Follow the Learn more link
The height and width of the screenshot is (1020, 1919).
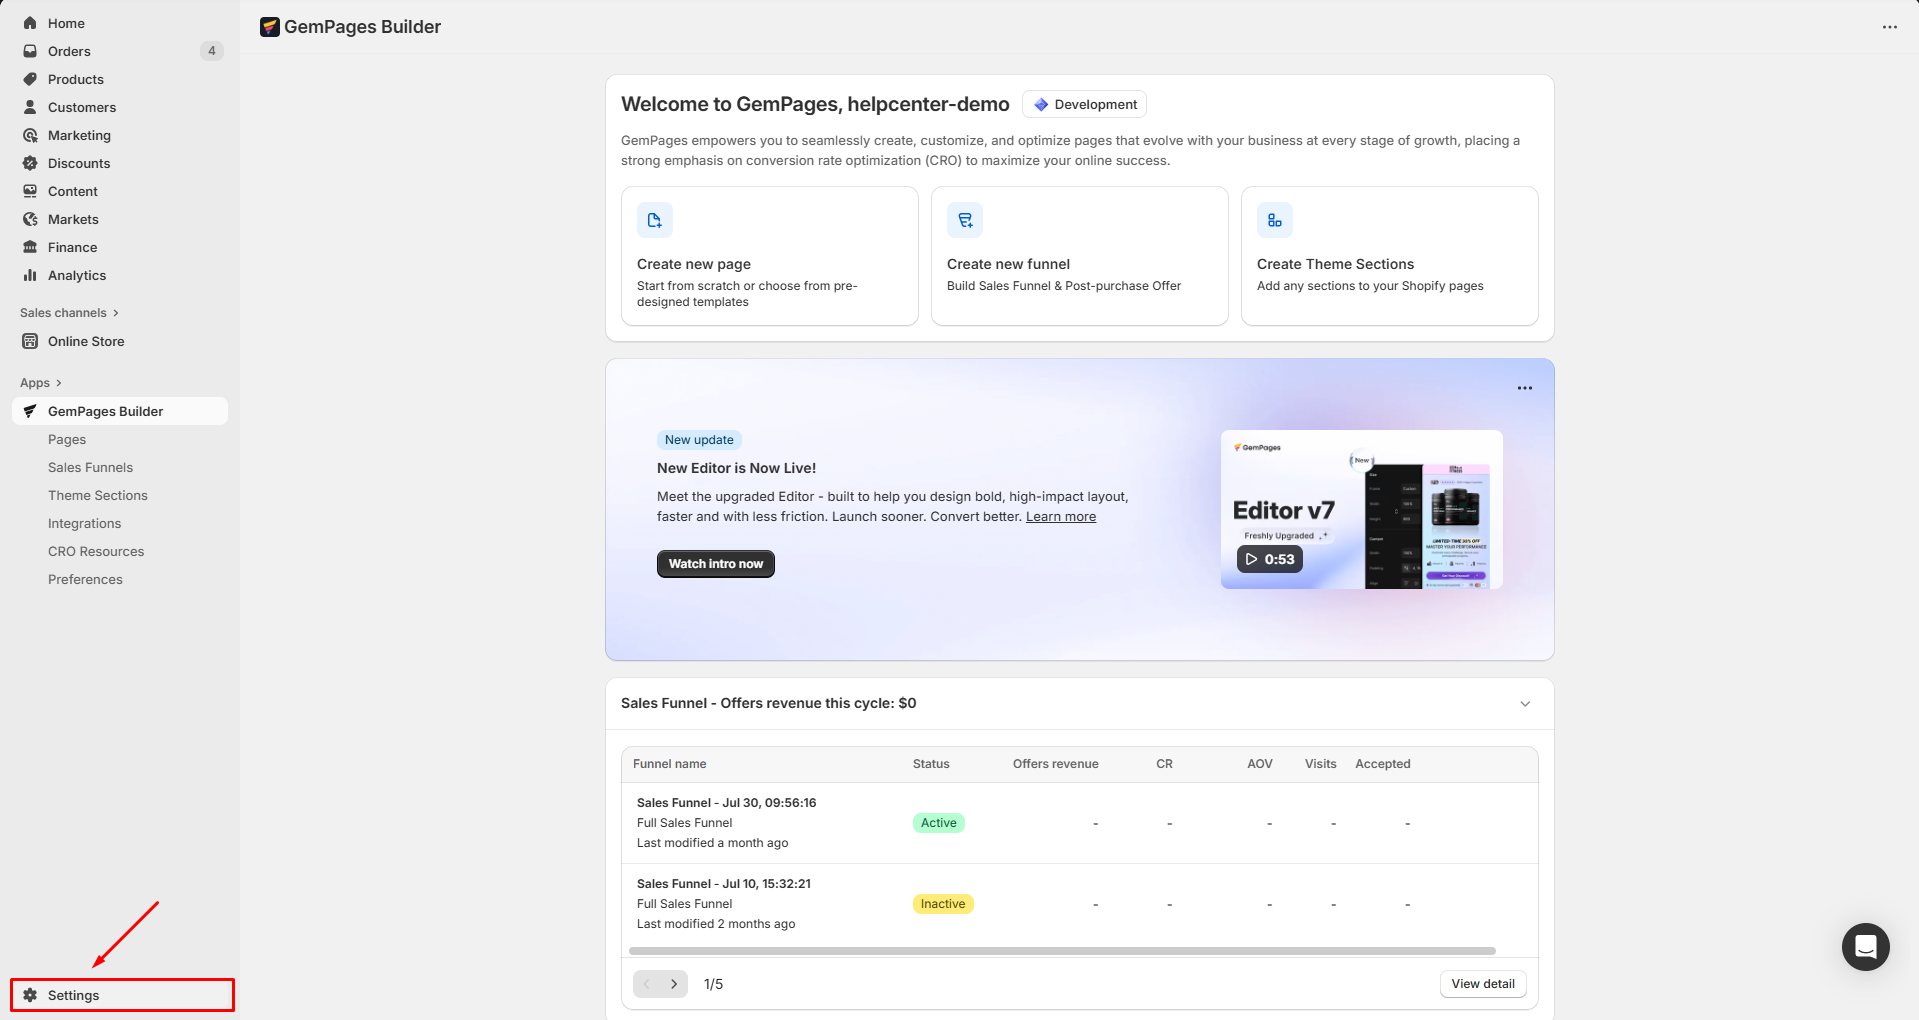click(1060, 517)
